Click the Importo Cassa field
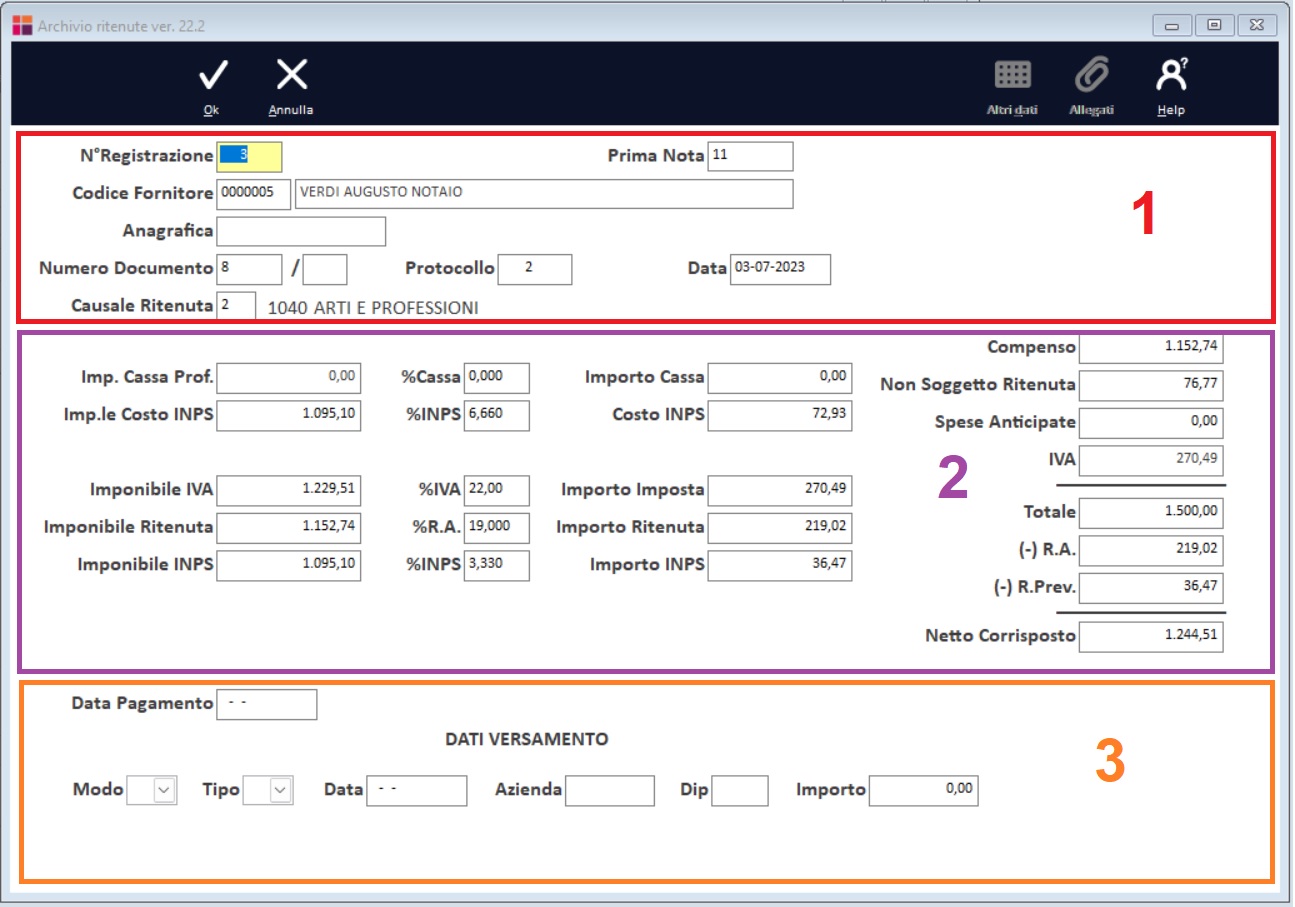Image resolution: width=1295 pixels, height=907 pixels. (x=780, y=378)
